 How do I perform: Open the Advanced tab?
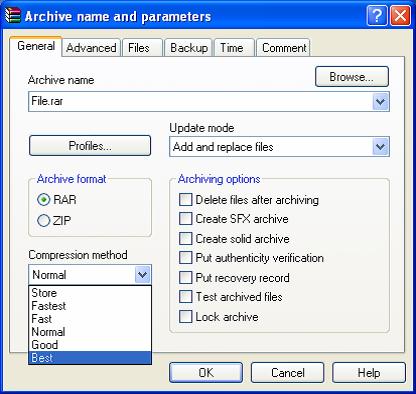click(x=91, y=48)
